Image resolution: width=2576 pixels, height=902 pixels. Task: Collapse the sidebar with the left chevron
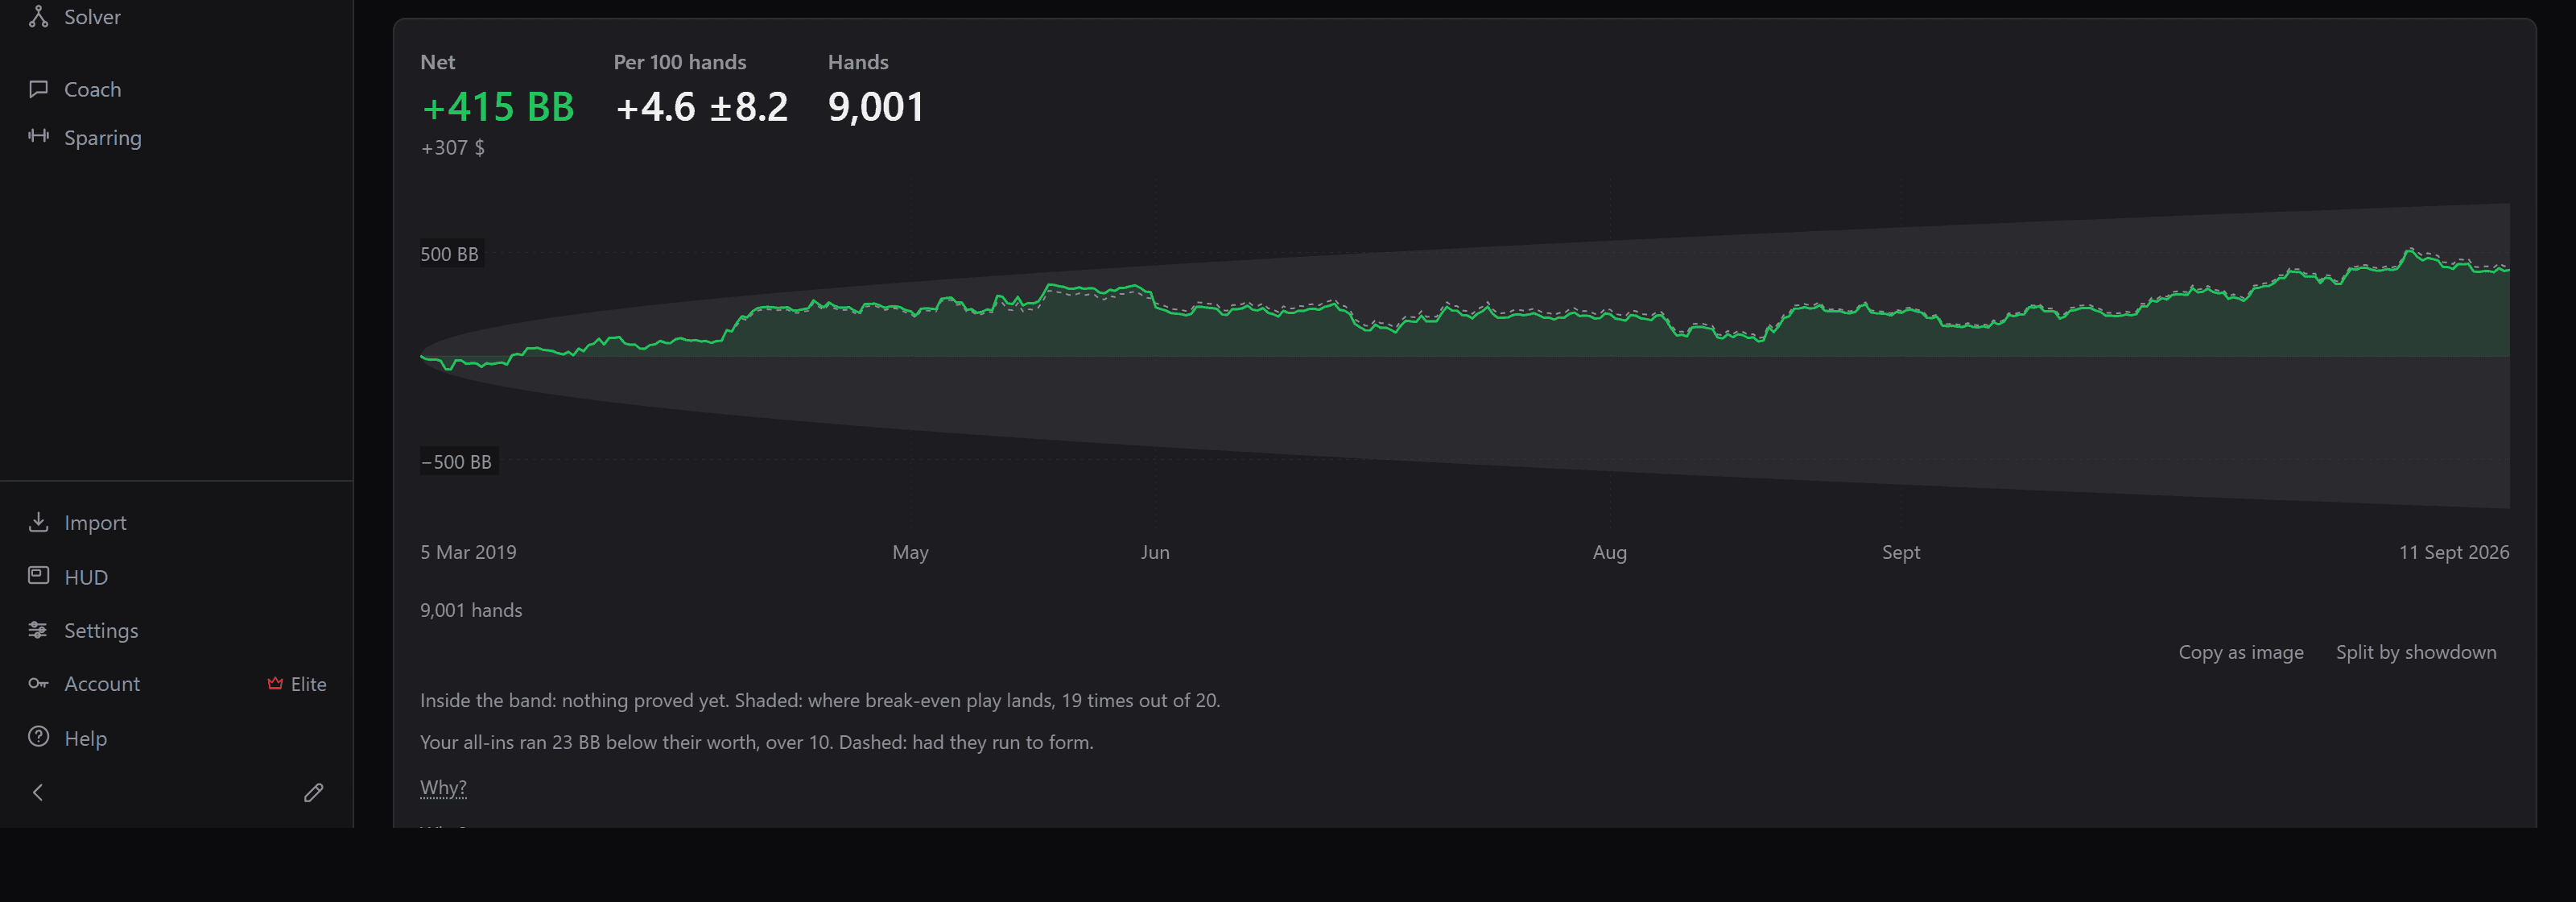(38, 792)
